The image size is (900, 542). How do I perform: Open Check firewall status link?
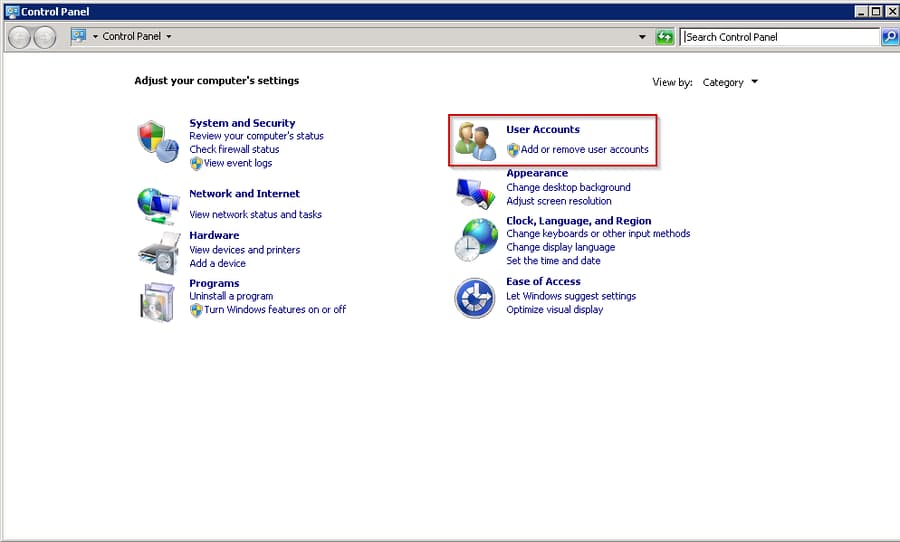pyautogui.click(x=234, y=149)
